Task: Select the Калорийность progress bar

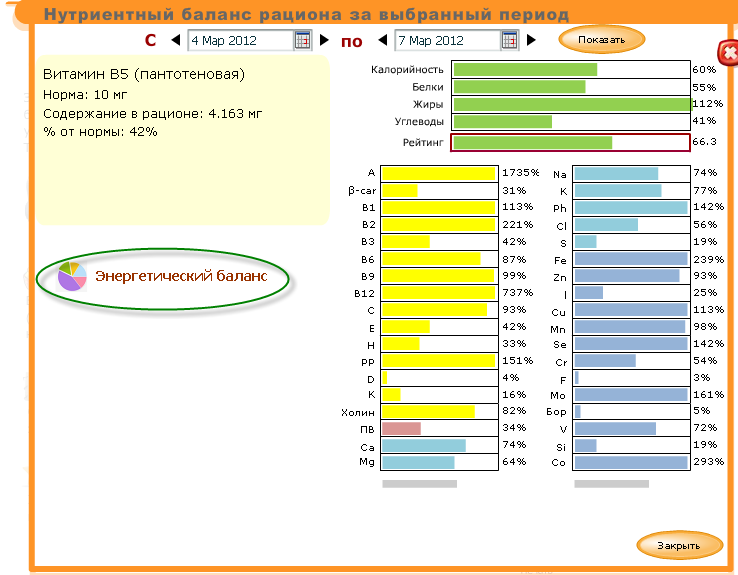Action: [x=570, y=70]
